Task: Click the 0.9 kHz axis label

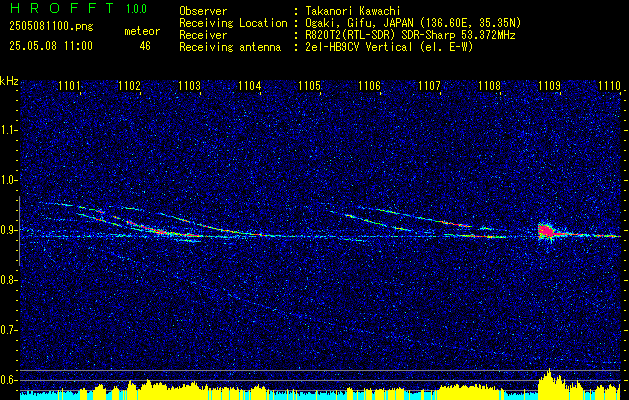Action: [9, 230]
